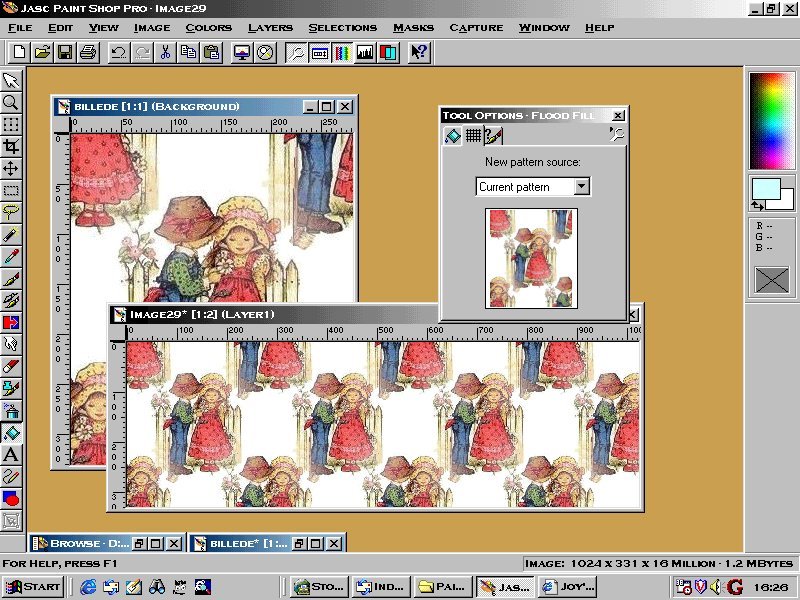Toggle the Tool Options window button
The height and width of the screenshot is (600, 800).
tap(319, 52)
